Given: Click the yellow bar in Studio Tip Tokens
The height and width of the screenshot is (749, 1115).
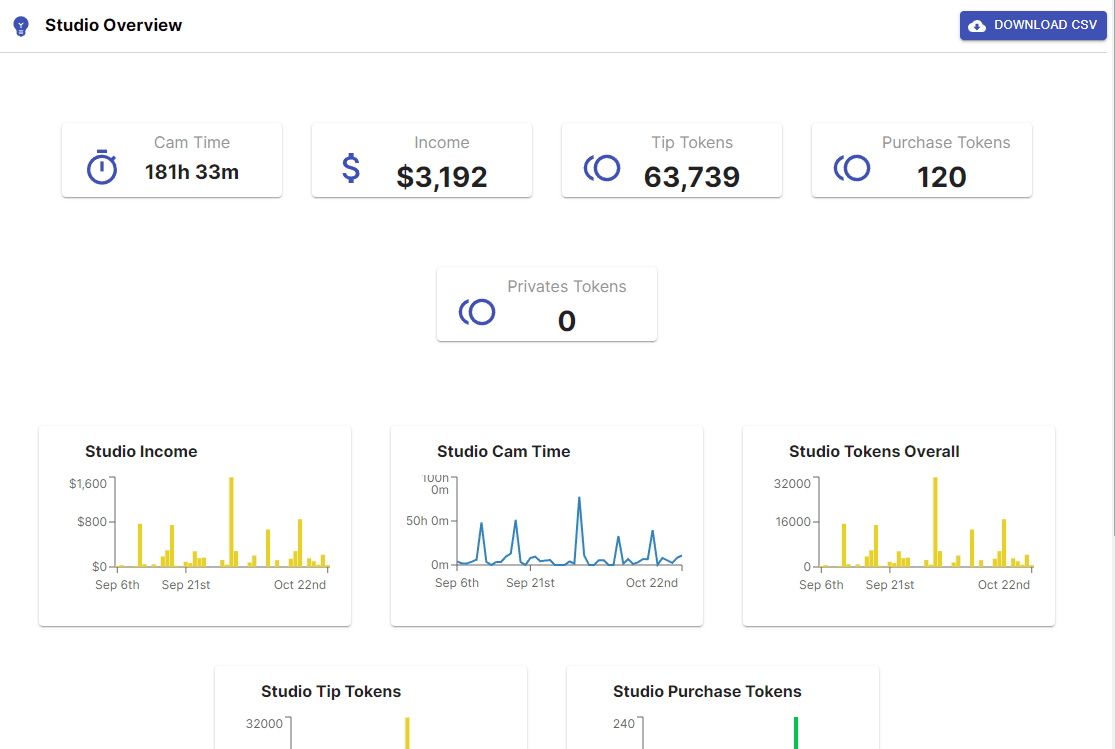Looking at the screenshot, I should tap(407, 733).
